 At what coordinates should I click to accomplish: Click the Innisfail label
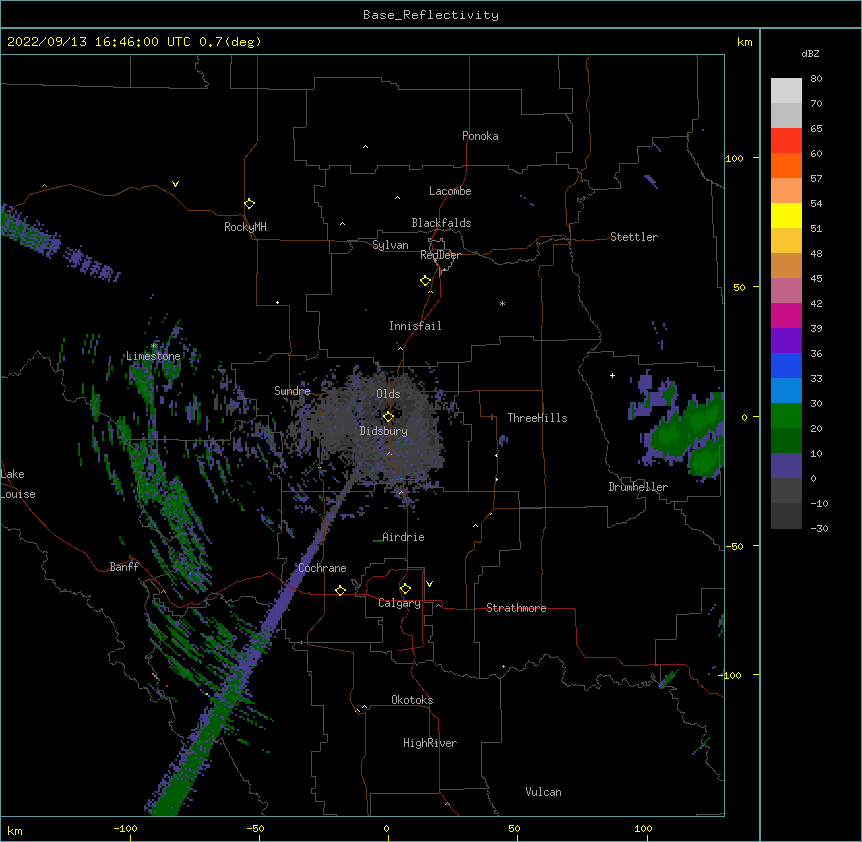[x=415, y=326]
